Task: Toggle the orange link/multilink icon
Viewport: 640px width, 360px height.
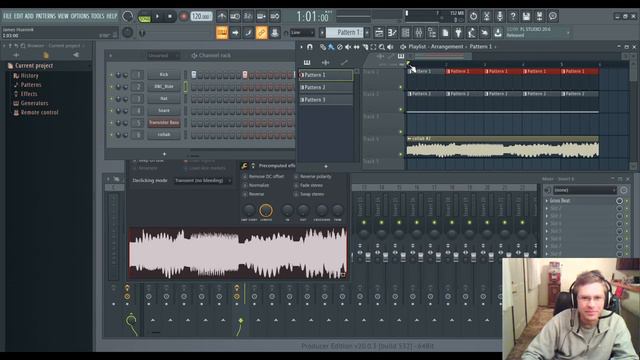Action: [262, 33]
